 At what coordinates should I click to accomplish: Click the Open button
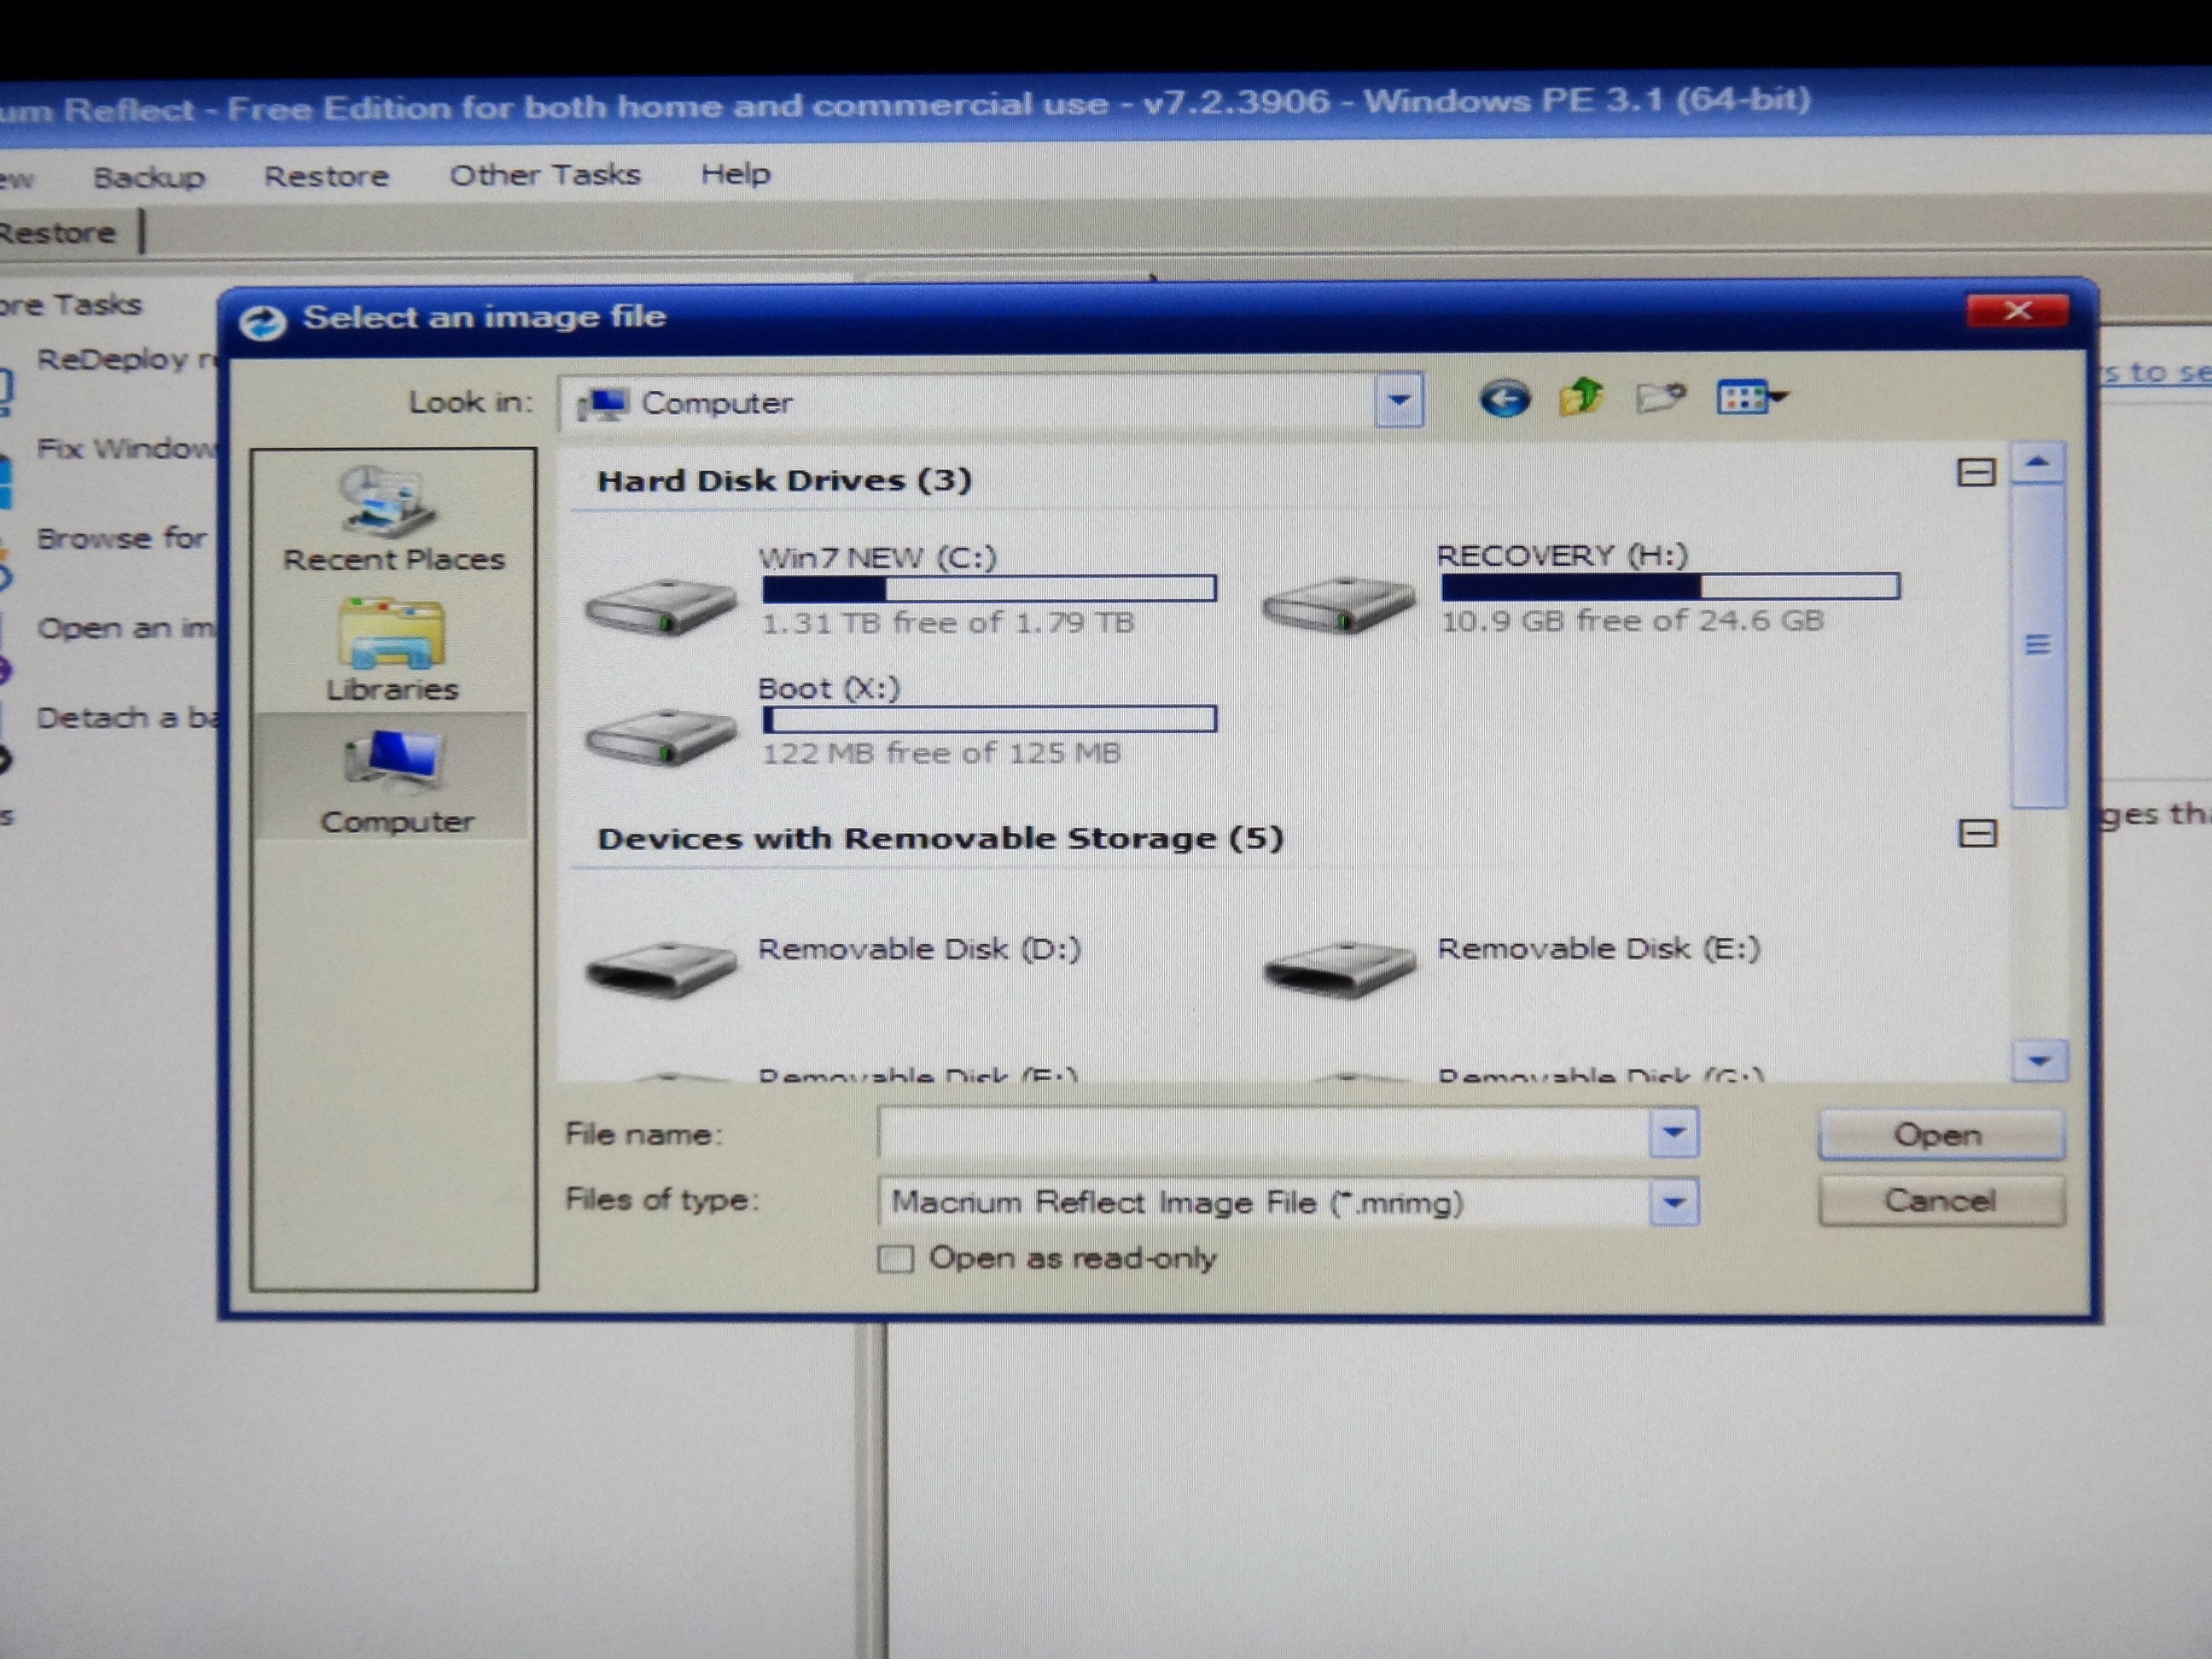point(1940,1134)
